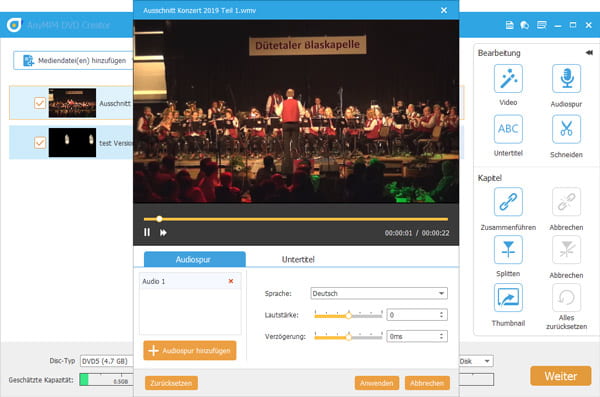Click the third title-bar icon beside minimize
Image resolution: width=600 pixels, height=397 pixels.
click(x=541, y=25)
